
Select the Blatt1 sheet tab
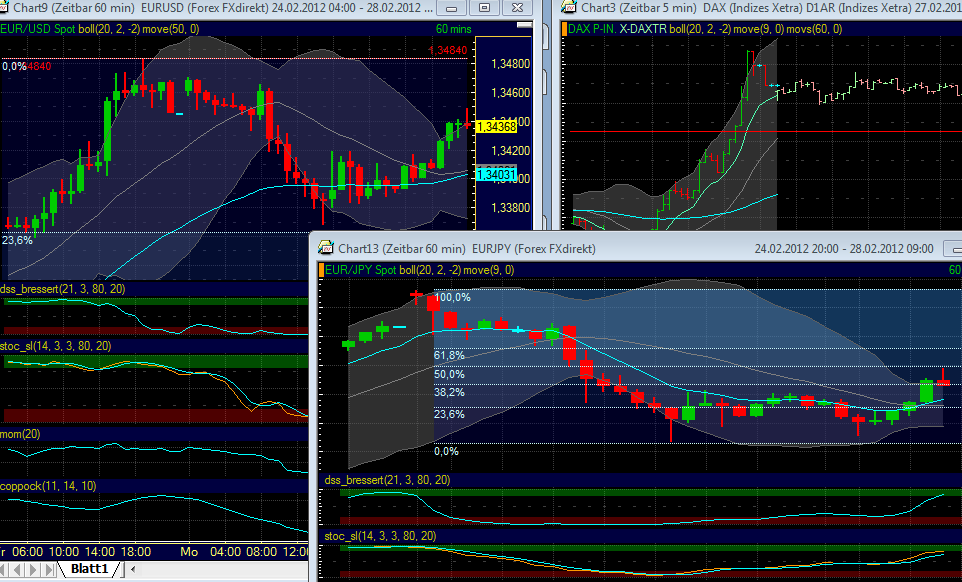coord(88,568)
